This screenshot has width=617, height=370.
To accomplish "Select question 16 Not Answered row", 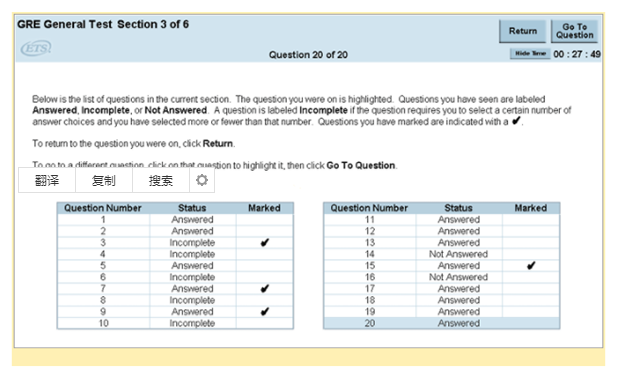I will pos(442,277).
